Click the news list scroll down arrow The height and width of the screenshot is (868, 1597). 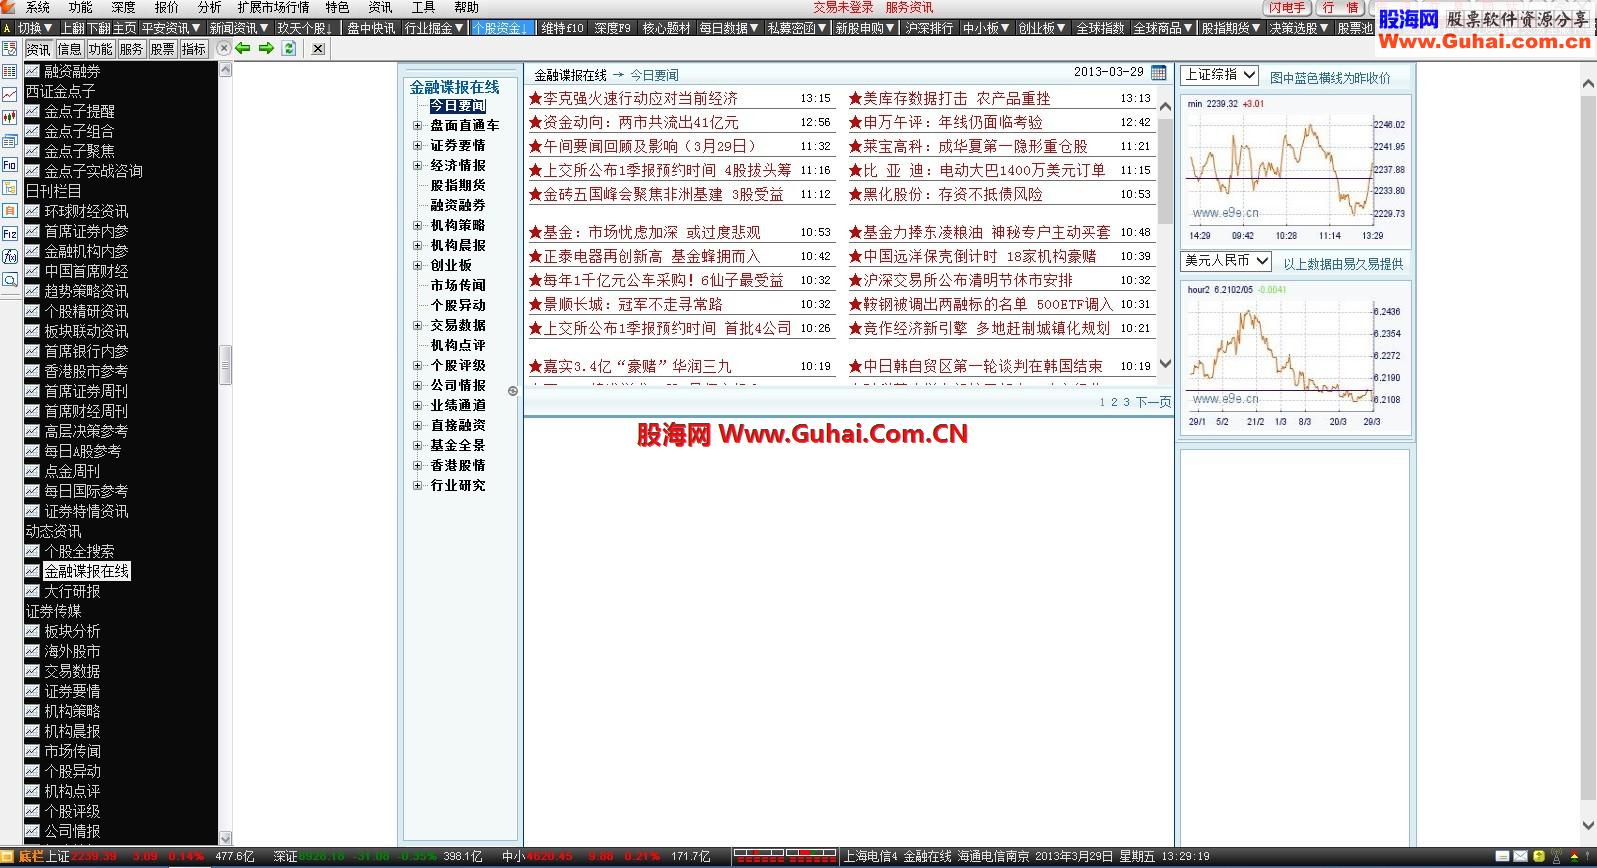click(1165, 364)
